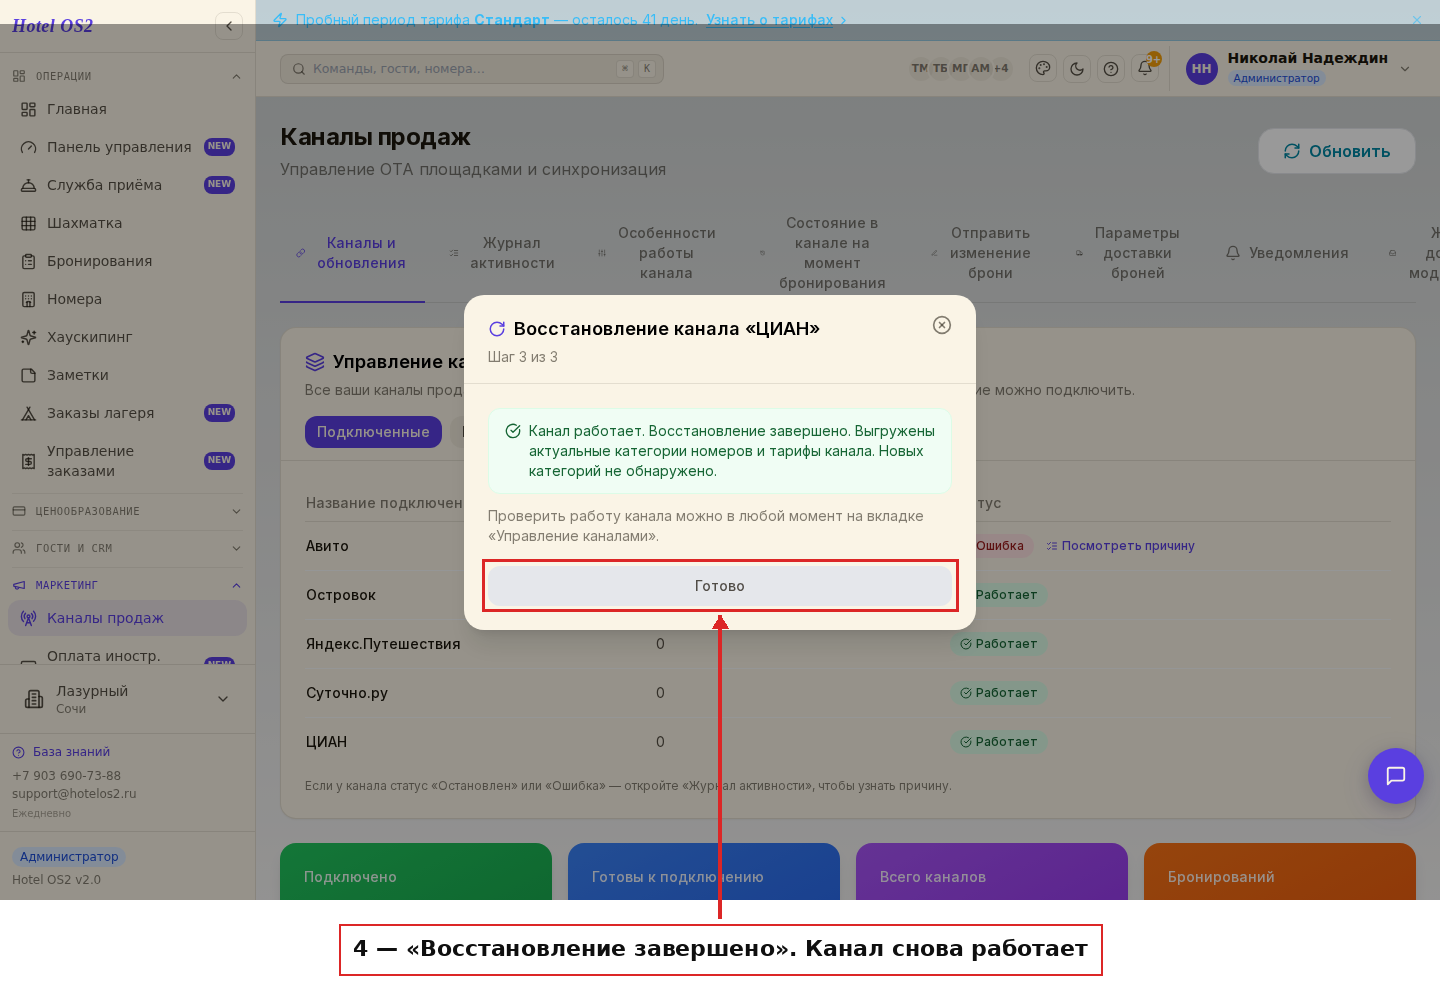Viewport: 1440px width, 999px height.
Task: Click the Работает status for ЦИАН
Action: (x=999, y=742)
